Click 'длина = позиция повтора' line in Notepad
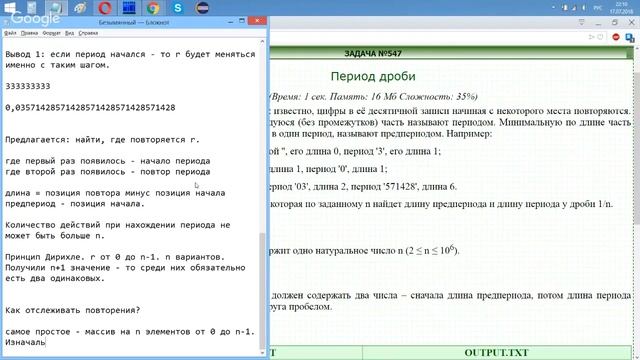Viewport: 640px width, 360px height. click(x=115, y=193)
